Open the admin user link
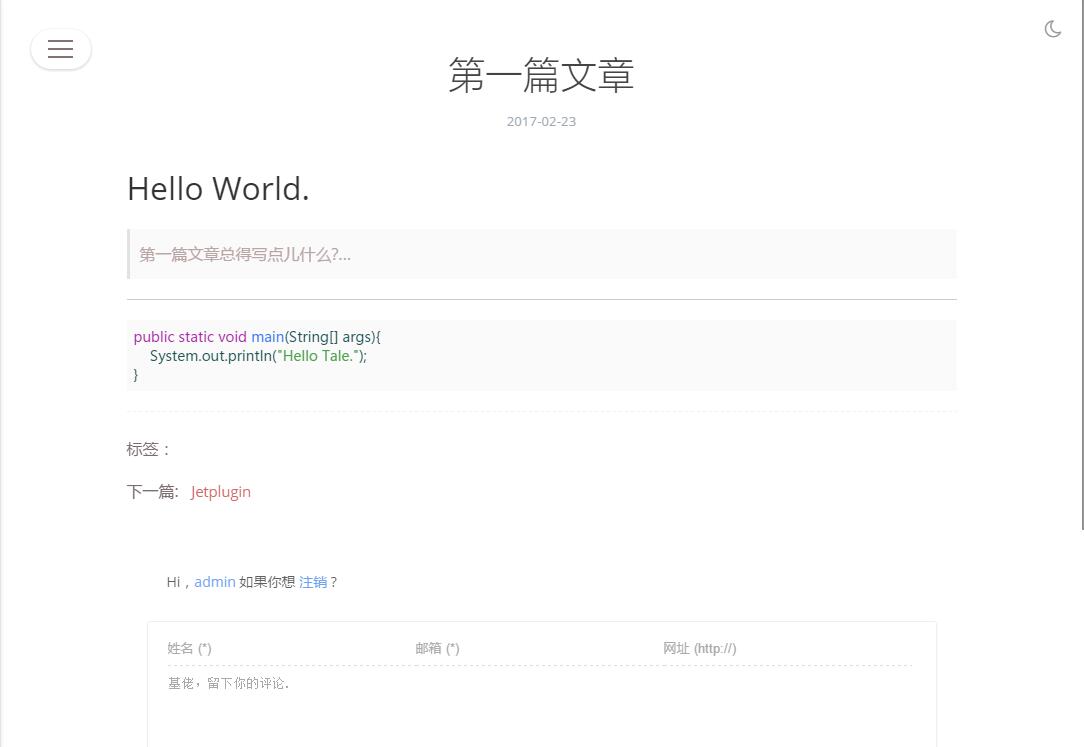 pyautogui.click(x=215, y=581)
